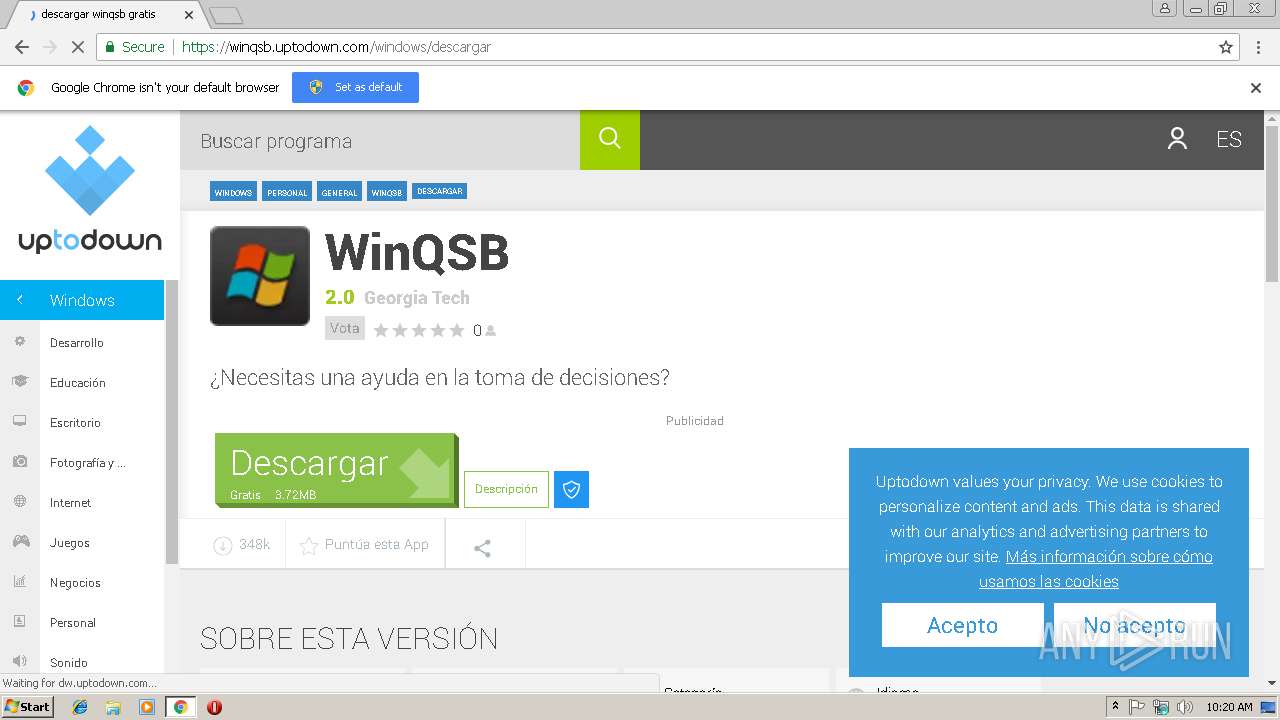Open the DESCARGAR breadcrumb tag
Screen dimensions: 1280x720
click(x=439, y=191)
